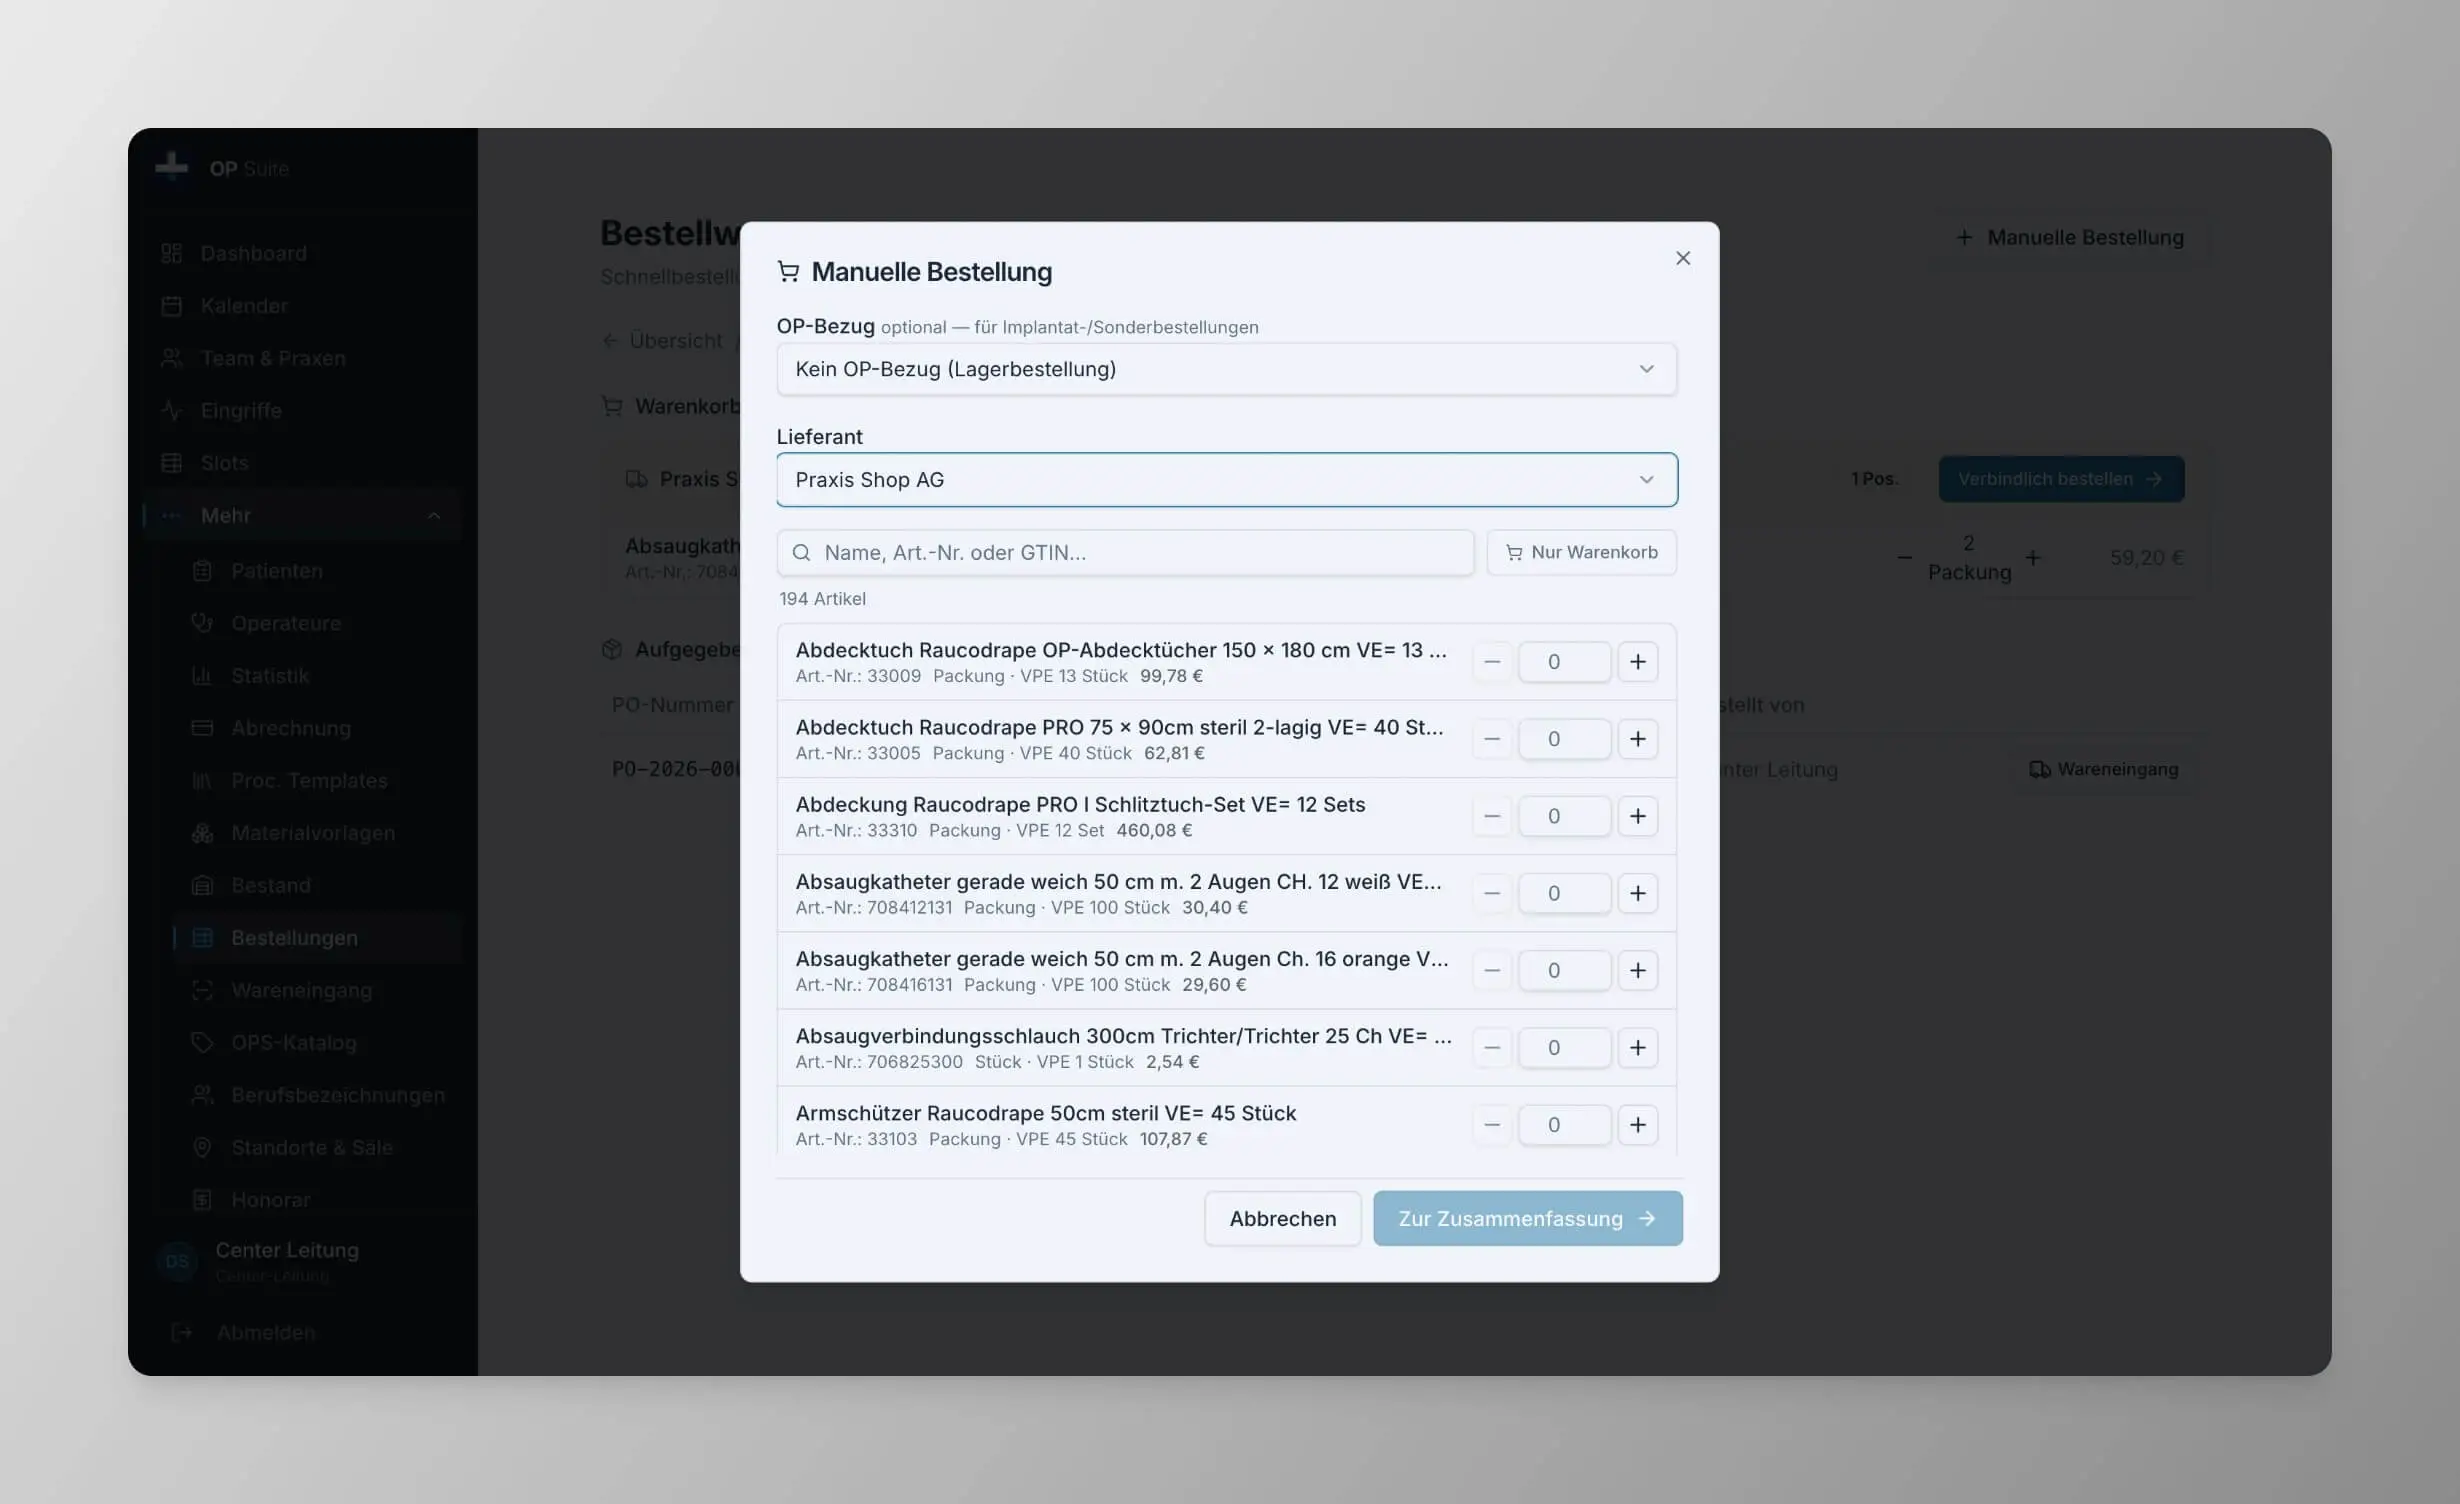Open Eingriffe in the sidebar
The image size is (2460, 1504).
(x=302, y=410)
